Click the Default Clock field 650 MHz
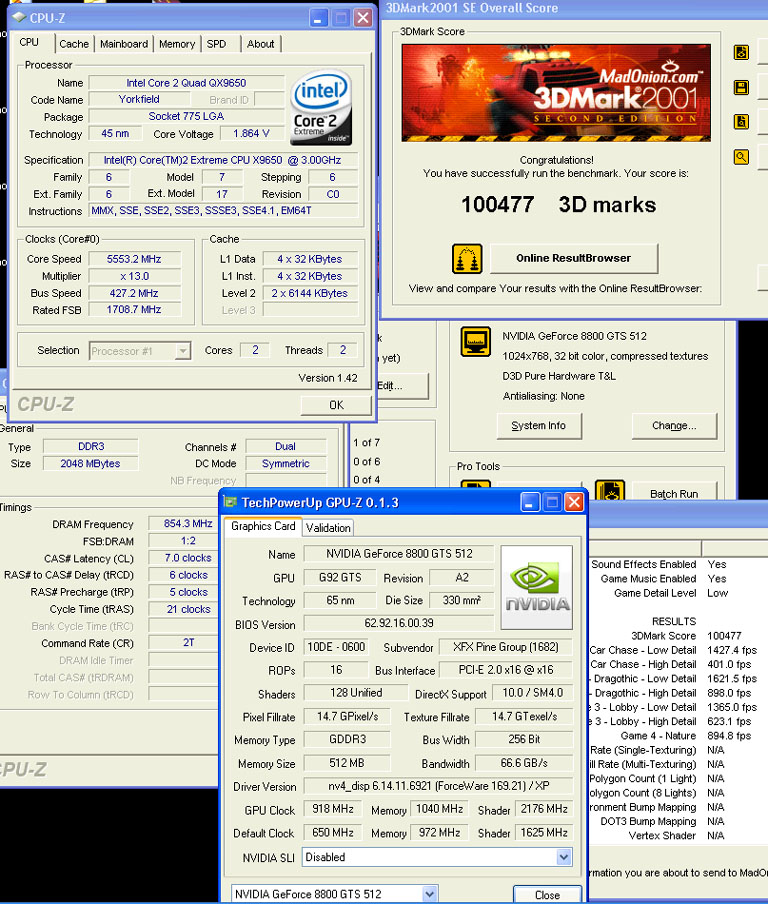 coord(333,833)
